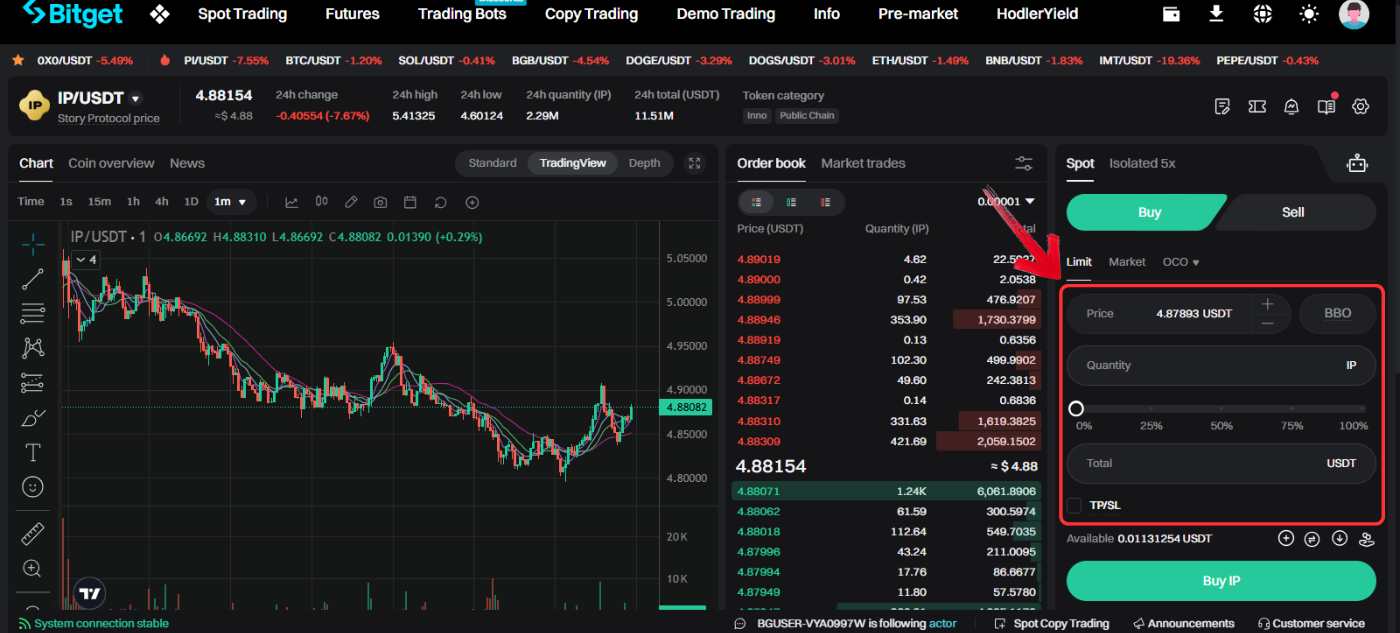
Task: Switch chart to Standard view
Action: click(492, 163)
